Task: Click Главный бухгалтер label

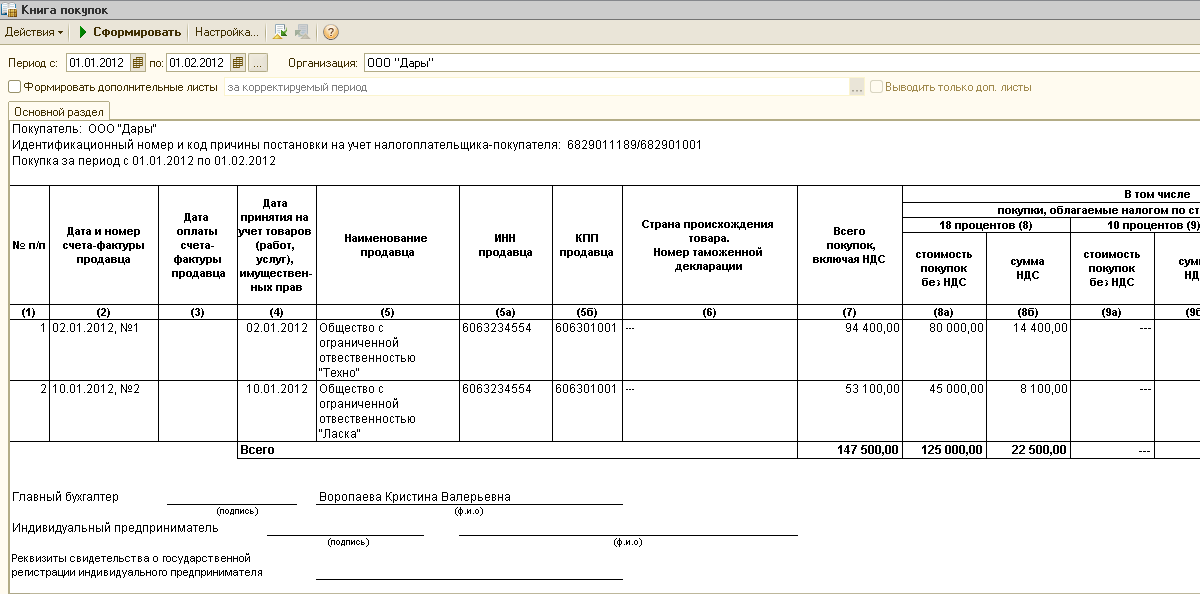Action: (x=65, y=496)
